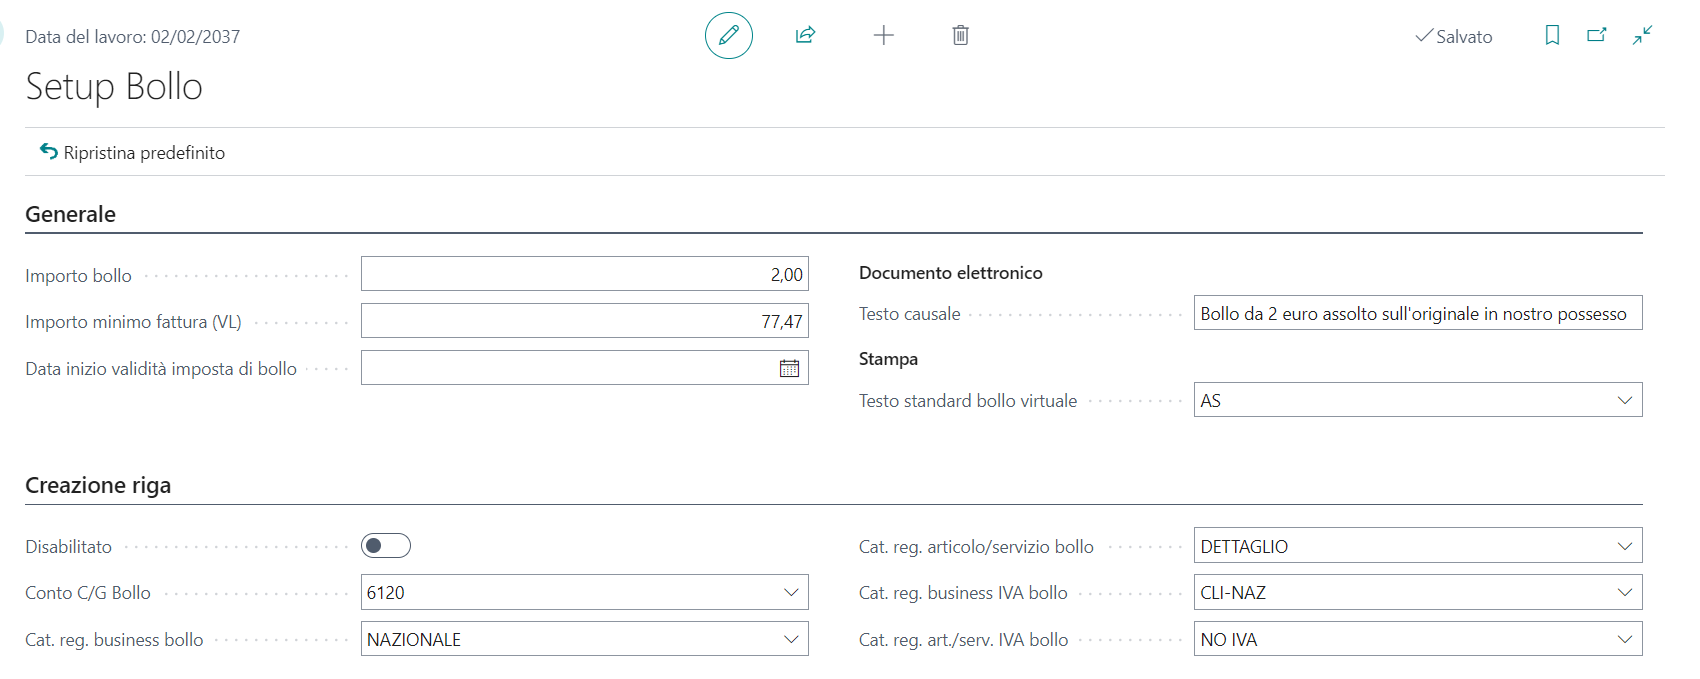Open calendar picker for Data inizio validità
This screenshot has height=679, width=1700.
[x=789, y=368]
